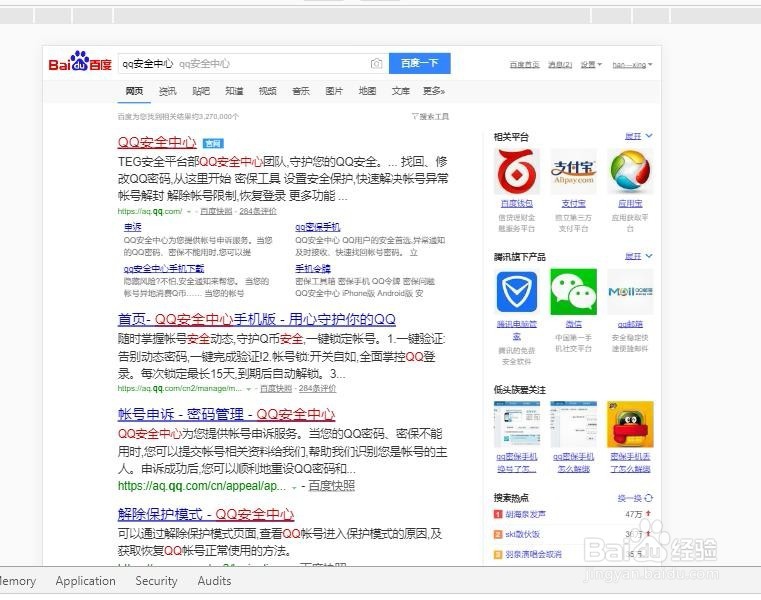Open the 音乐 tab
Viewport: 761px width, 600px height.
click(x=301, y=91)
